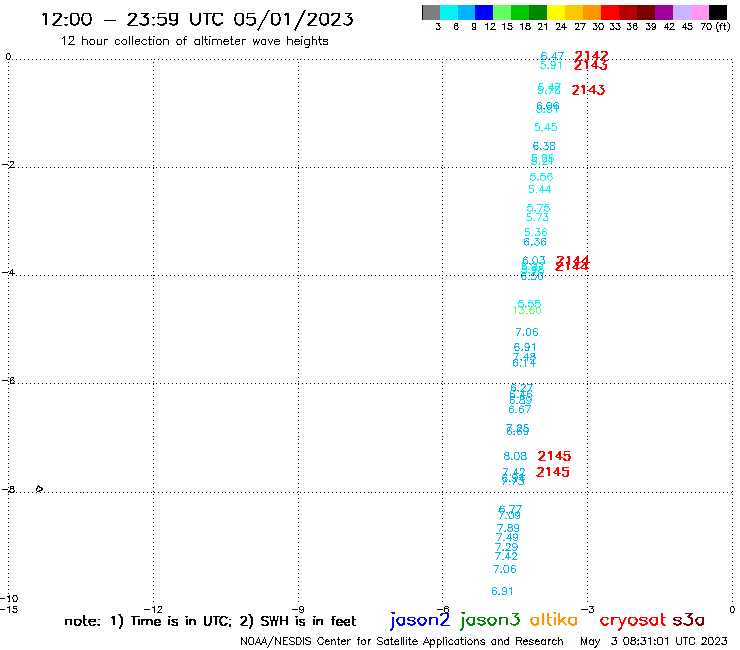Click the 5.45 wave height value
The height and width of the screenshot is (650, 740).
[546, 127]
